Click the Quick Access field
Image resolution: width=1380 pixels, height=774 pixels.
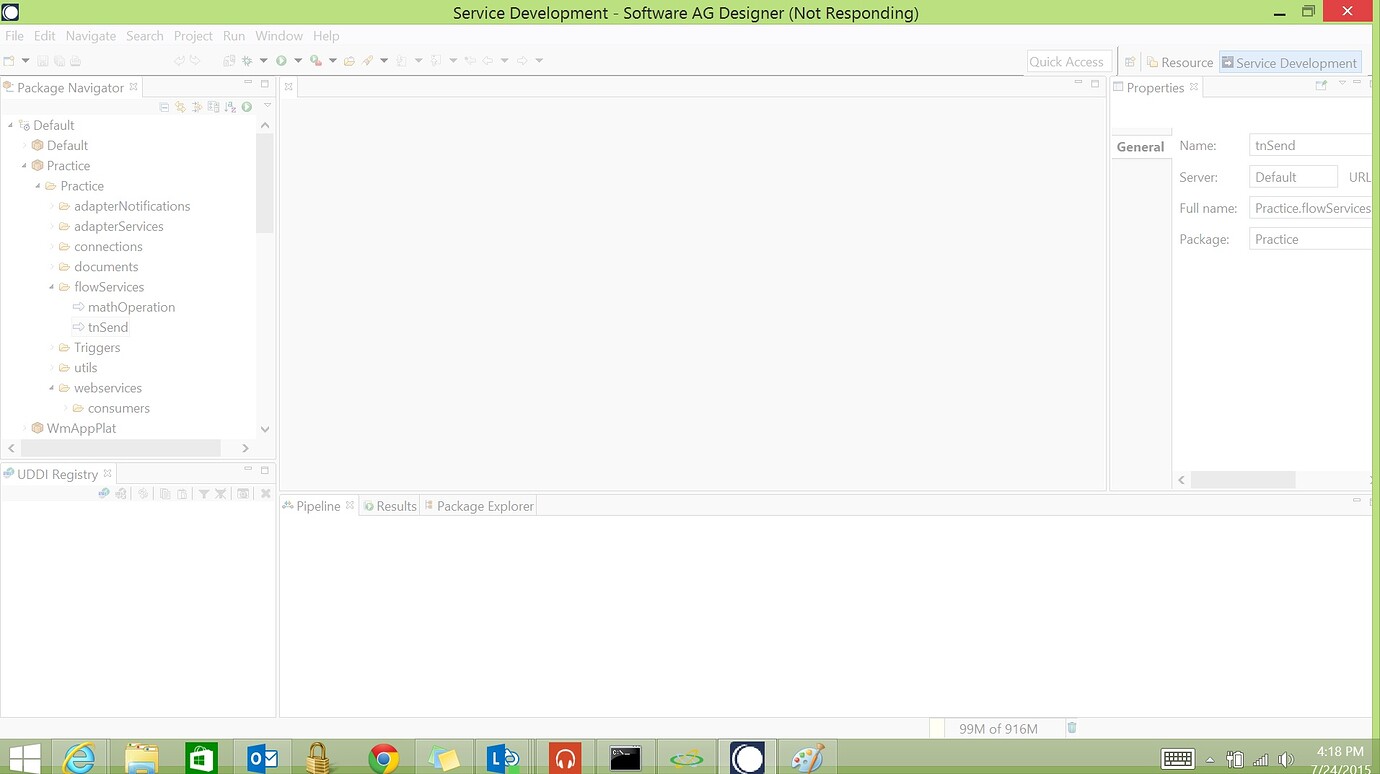(1068, 61)
